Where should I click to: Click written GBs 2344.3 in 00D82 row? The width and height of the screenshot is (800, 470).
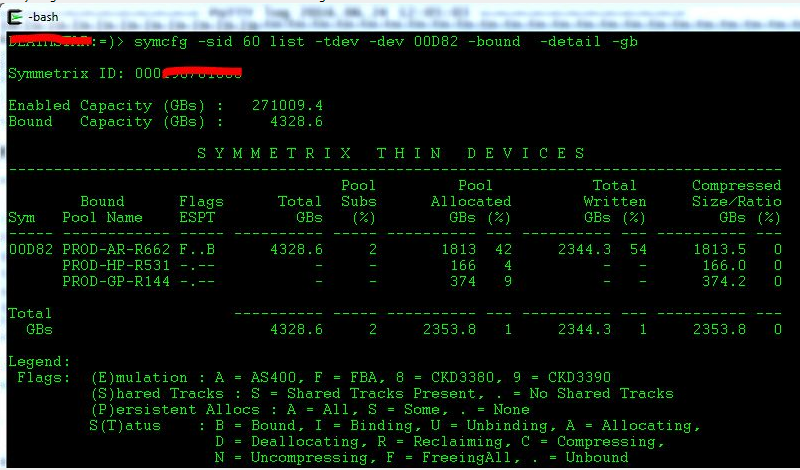584,250
